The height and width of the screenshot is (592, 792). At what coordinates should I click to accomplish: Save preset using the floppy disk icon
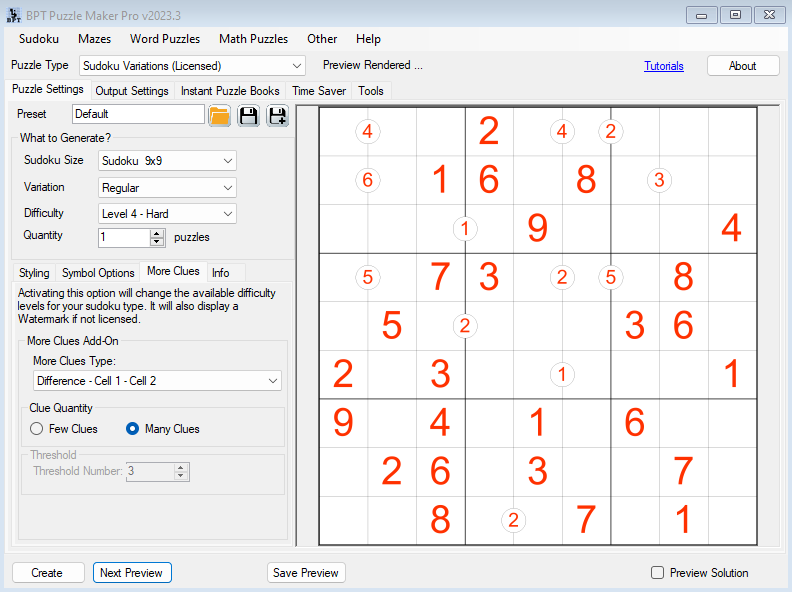tap(248, 115)
